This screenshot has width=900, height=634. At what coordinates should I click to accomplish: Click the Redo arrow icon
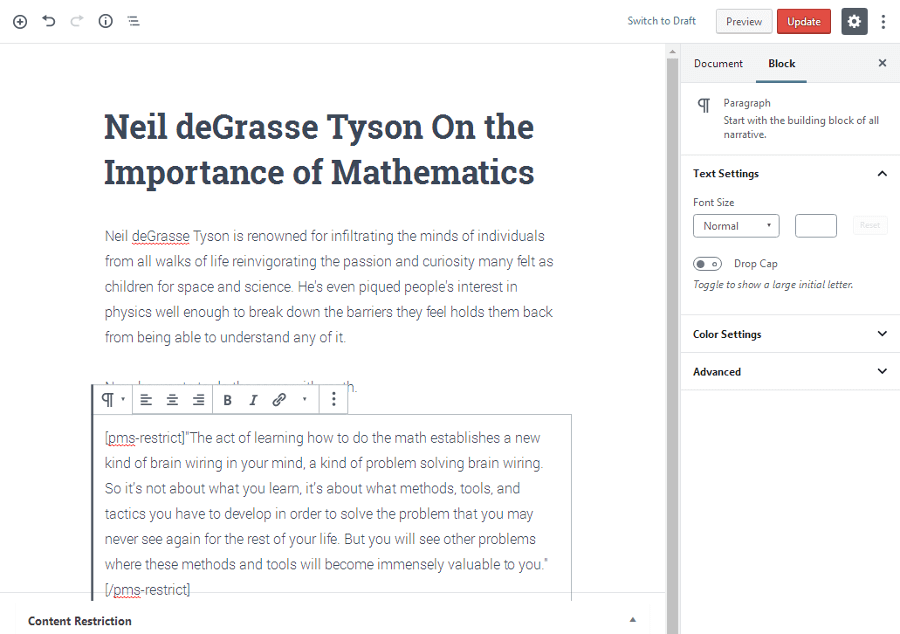77,21
